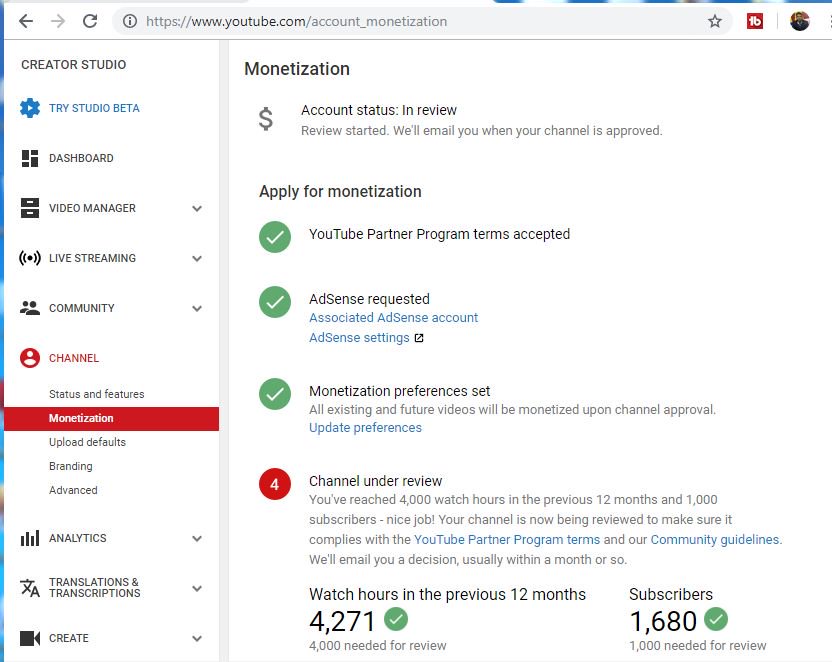Click the '1,680' subscribers value

pyautogui.click(x=663, y=621)
